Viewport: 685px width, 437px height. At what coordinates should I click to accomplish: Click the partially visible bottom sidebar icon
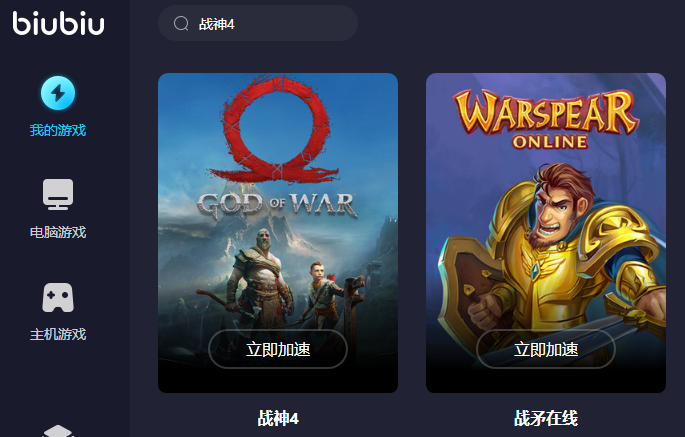pyautogui.click(x=58, y=431)
